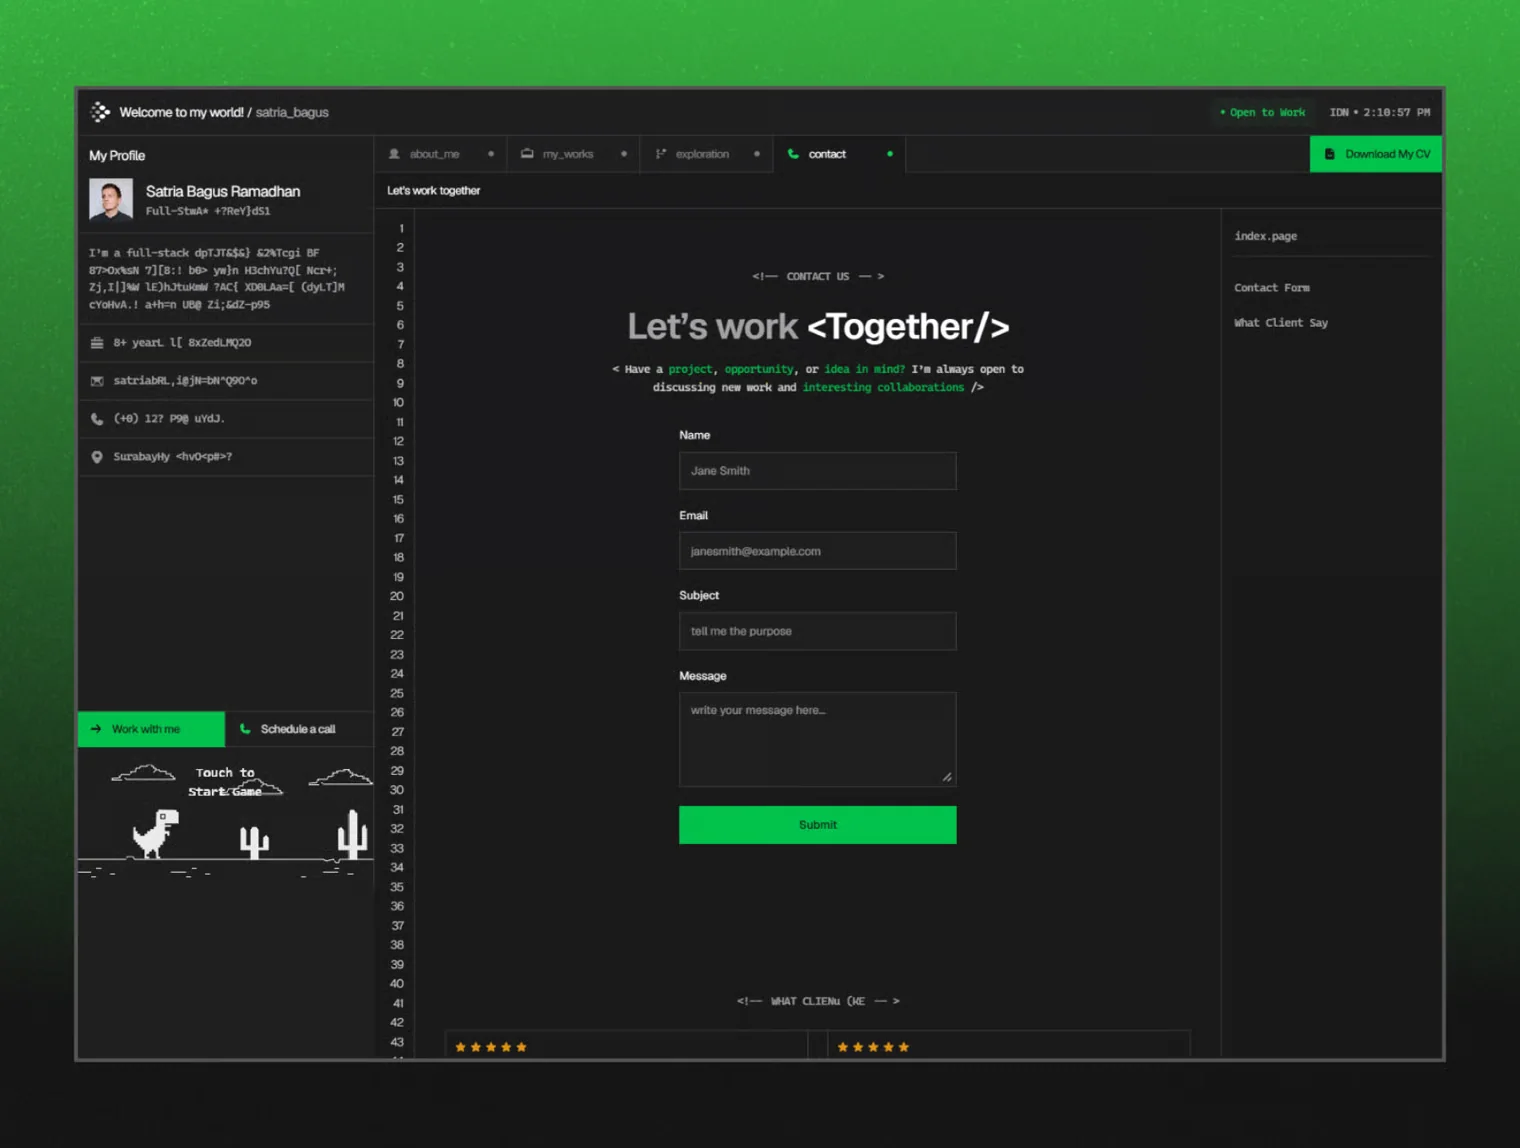Viewport: 1520px width, 1148px height.
Task: Click the arrow icon in Work with me
Action: click(96, 729)
